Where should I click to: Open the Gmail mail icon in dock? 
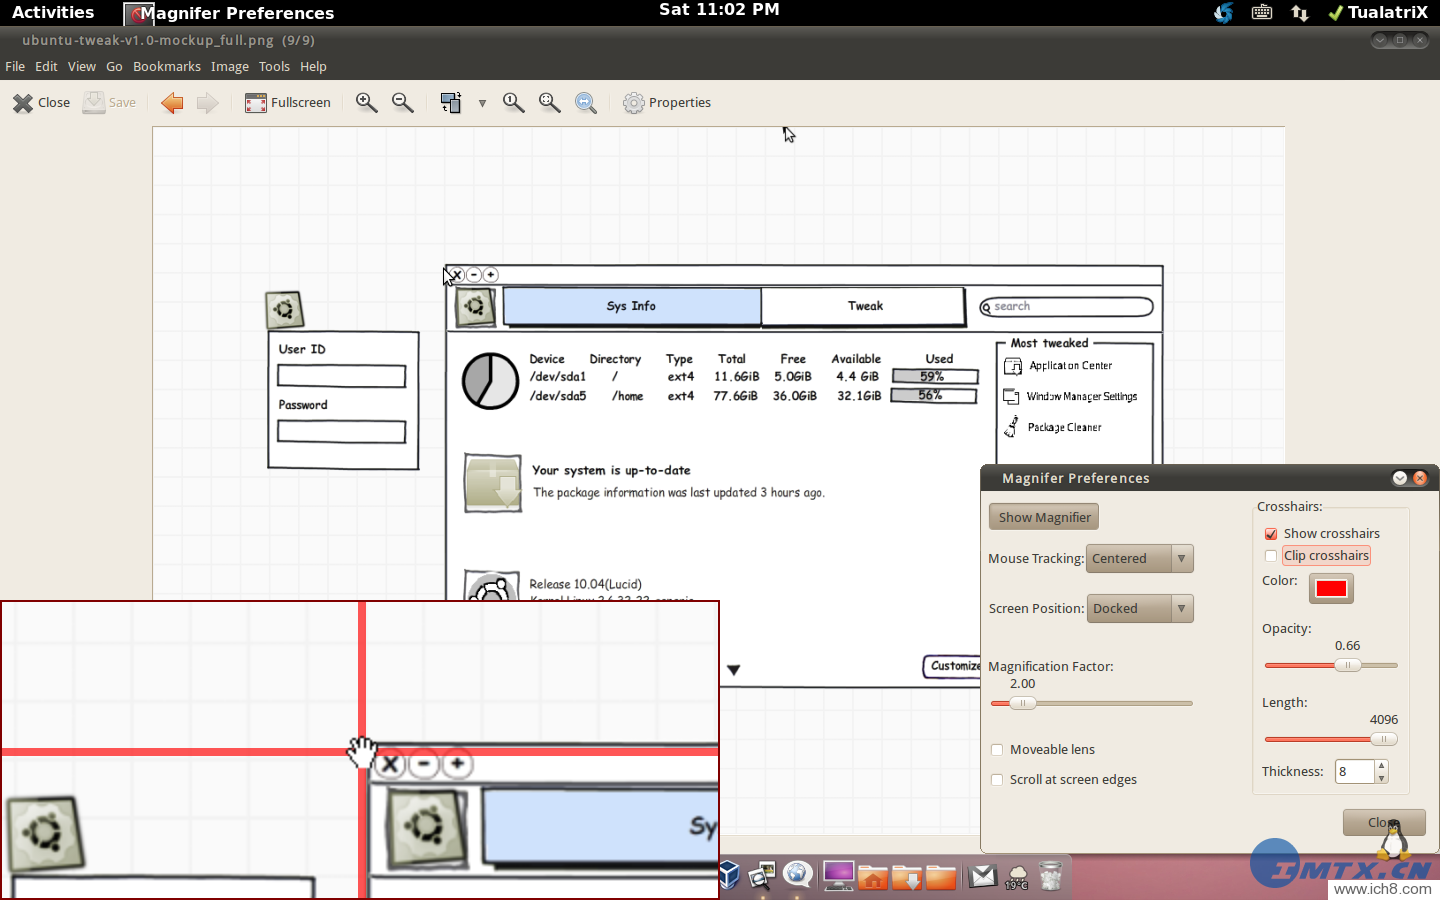click(983, 876)
